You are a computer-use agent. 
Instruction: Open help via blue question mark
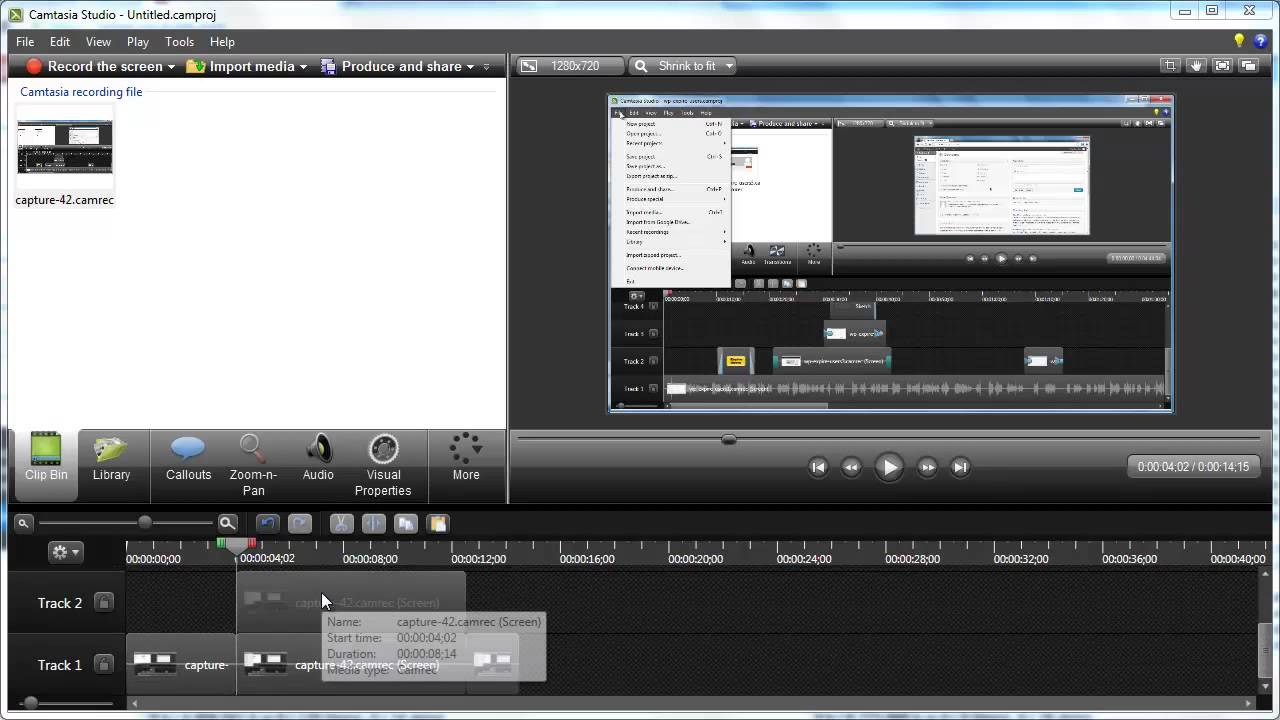pyautogui.click(x=1259, y=41)
